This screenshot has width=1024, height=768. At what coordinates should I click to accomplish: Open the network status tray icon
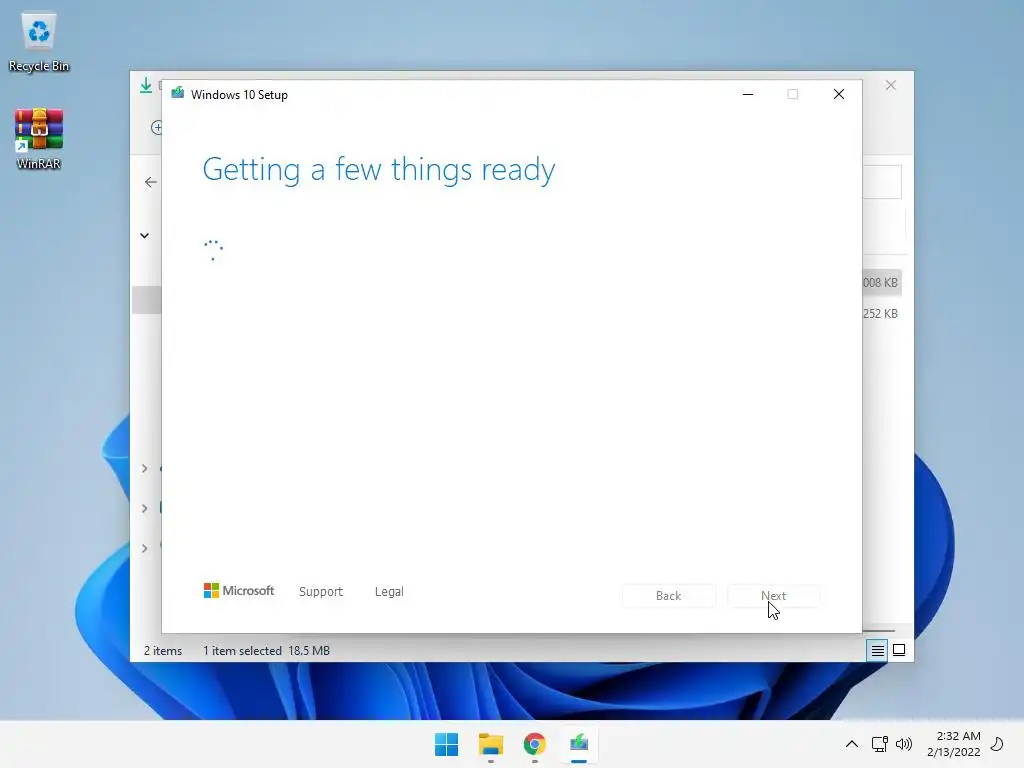(879, 744)
